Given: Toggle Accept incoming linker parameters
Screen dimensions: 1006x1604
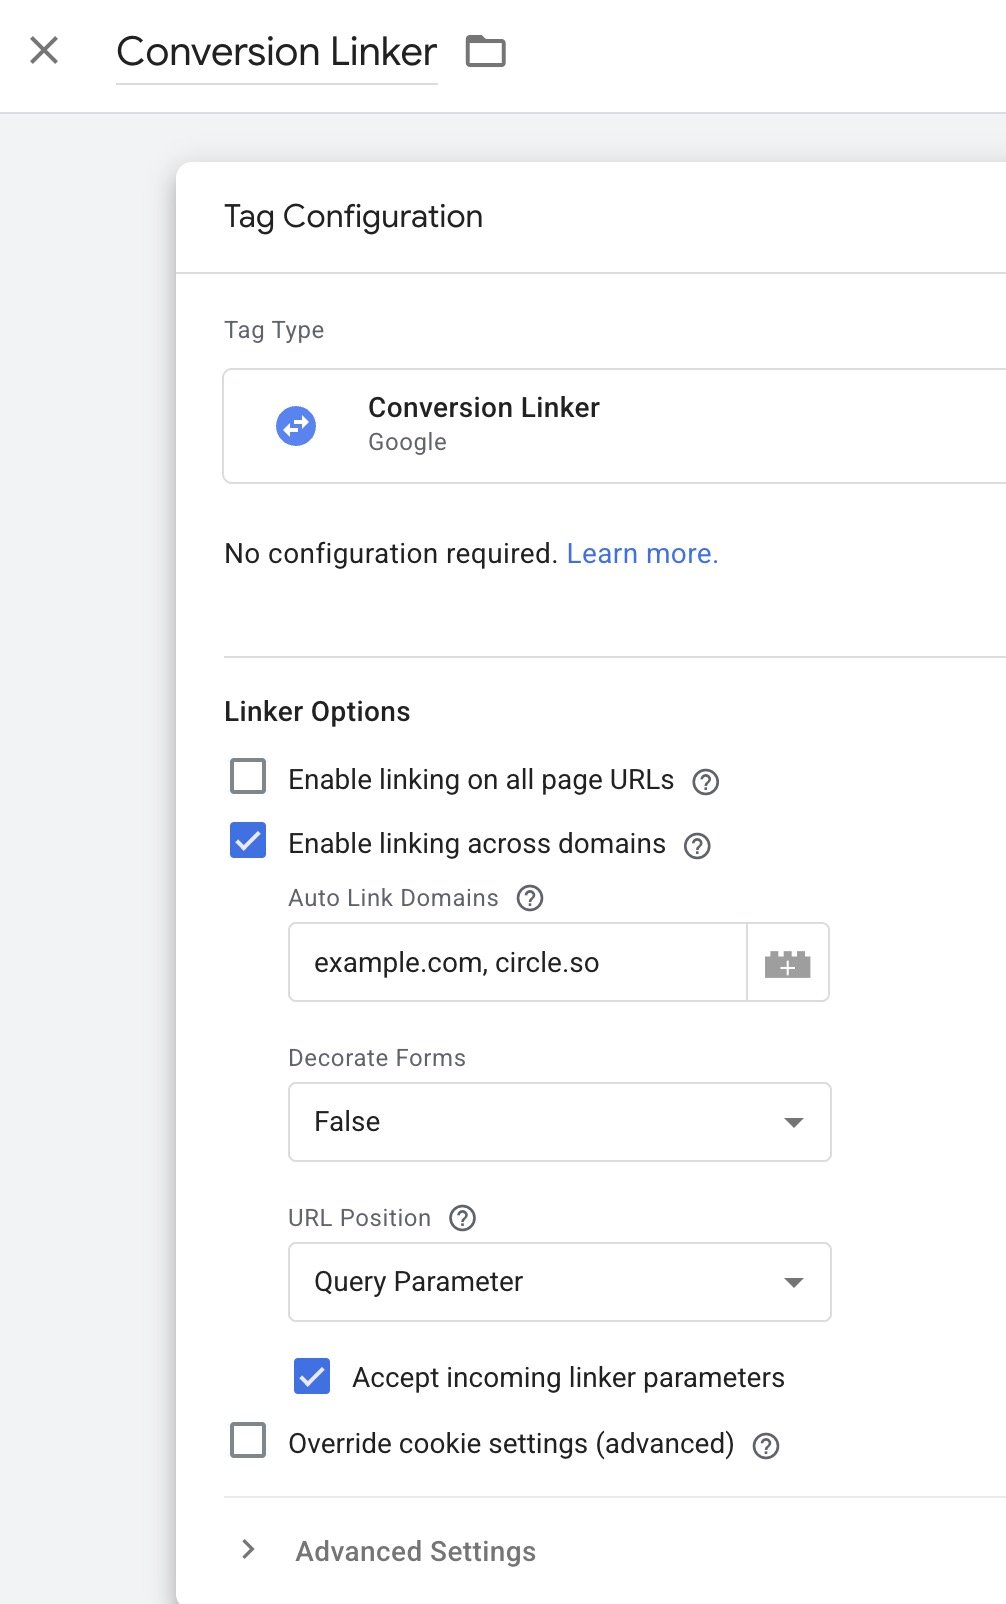Looking at the screenshot, I should click(x=312, y=1376).
